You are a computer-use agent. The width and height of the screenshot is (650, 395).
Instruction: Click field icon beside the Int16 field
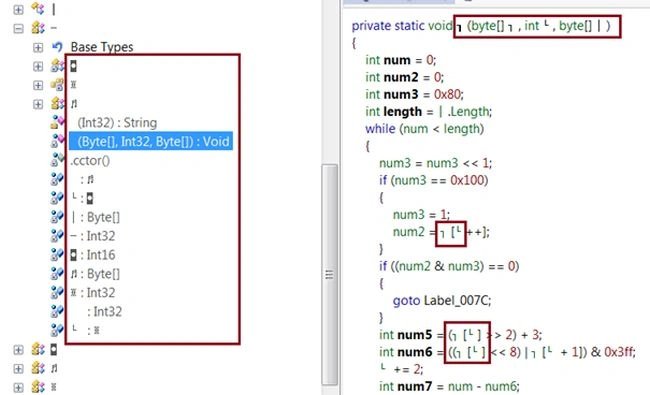click(x=57, y=254)
